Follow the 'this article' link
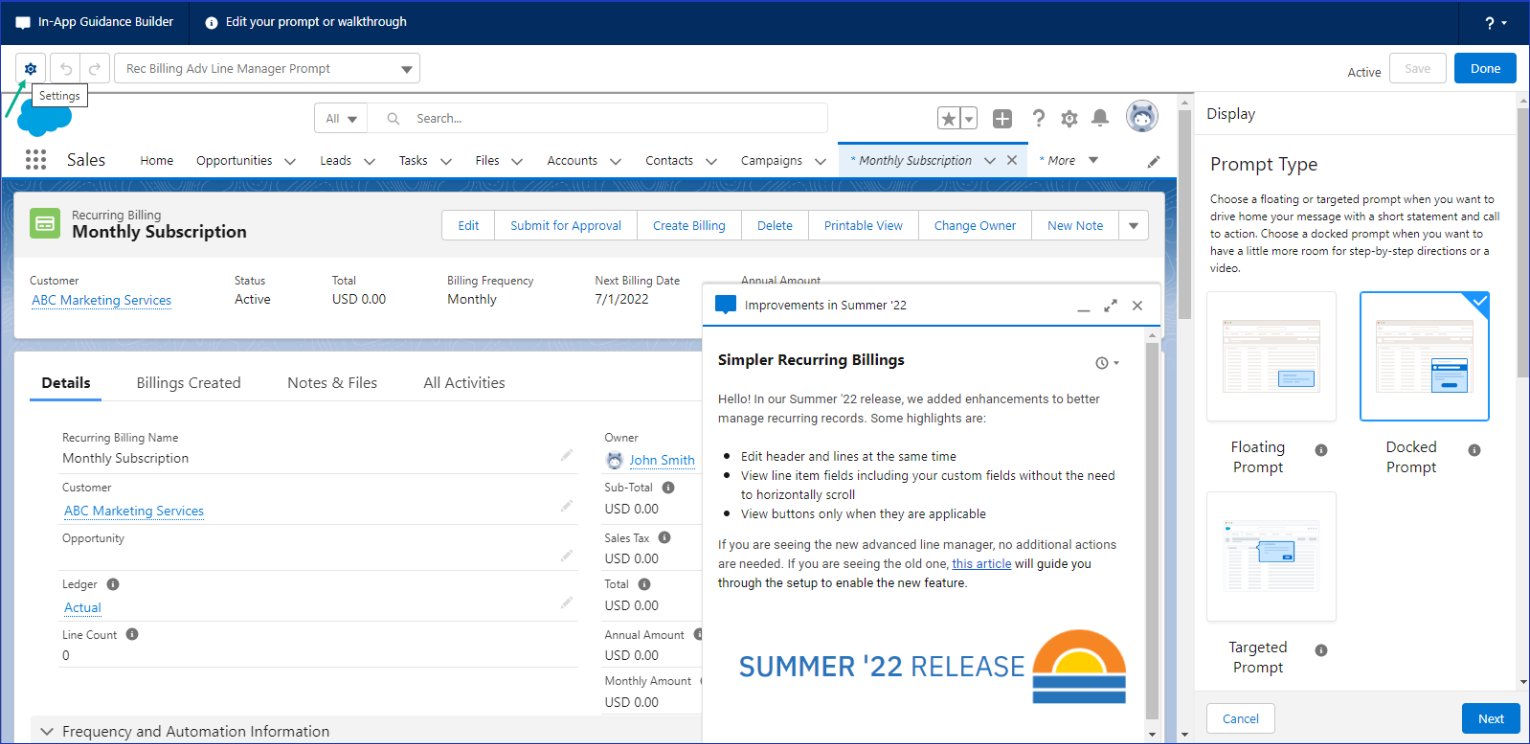Image resolution: width=1530 pixels, height=744 pixels. (981, 564)
